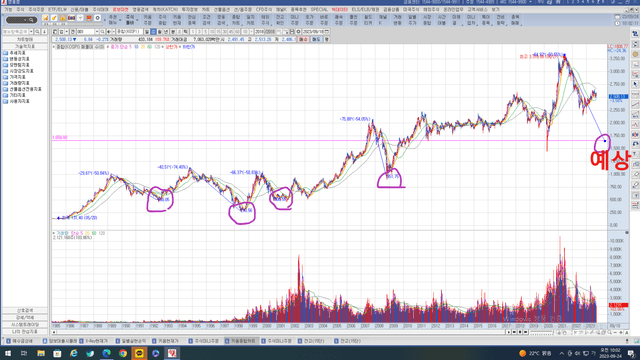This screenshot has height=360, width=640.
Task: Toggle the blue highlighted period button in chart toolbar
Action: pyautogui.click(x=153, y=32)
